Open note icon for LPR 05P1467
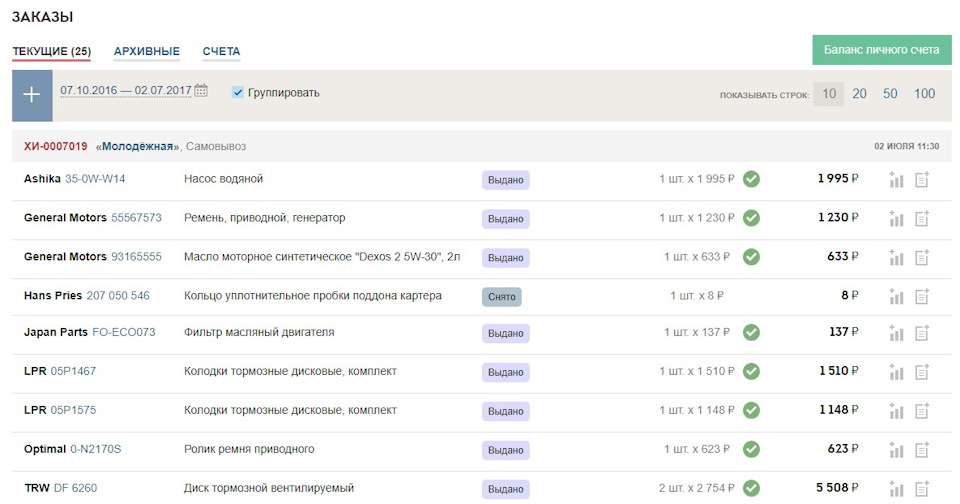 pyautogui.click(x=922, y=372)
